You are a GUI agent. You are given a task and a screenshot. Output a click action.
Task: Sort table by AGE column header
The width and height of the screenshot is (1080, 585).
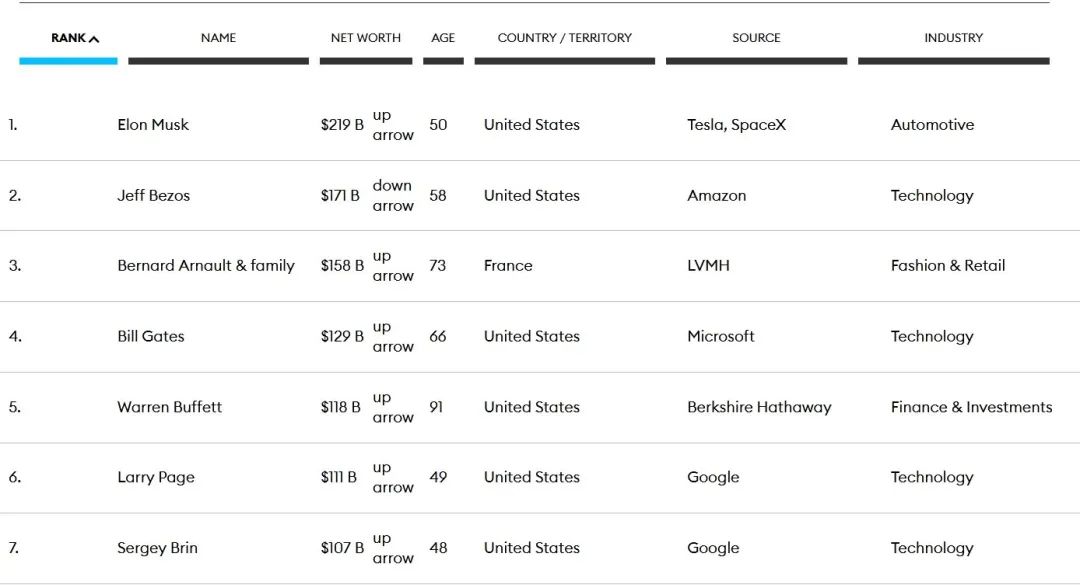coord(443,38)
